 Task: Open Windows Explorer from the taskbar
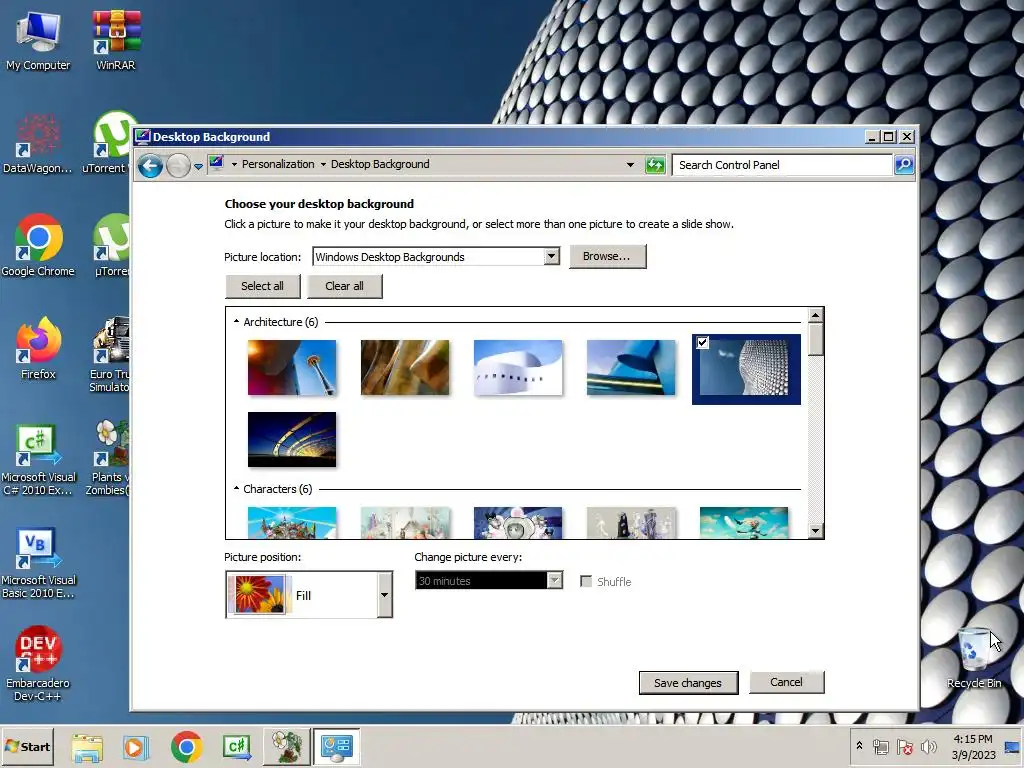click(x=87, y=747)
